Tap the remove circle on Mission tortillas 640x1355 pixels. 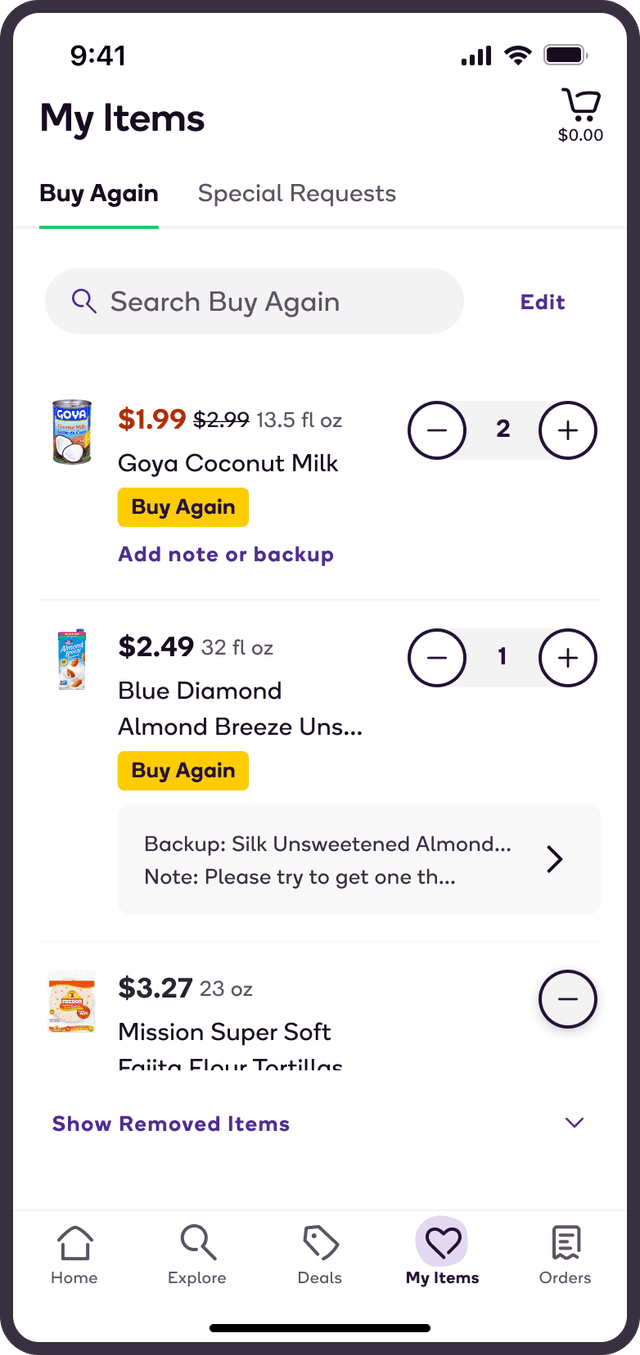tap(567, 999)
